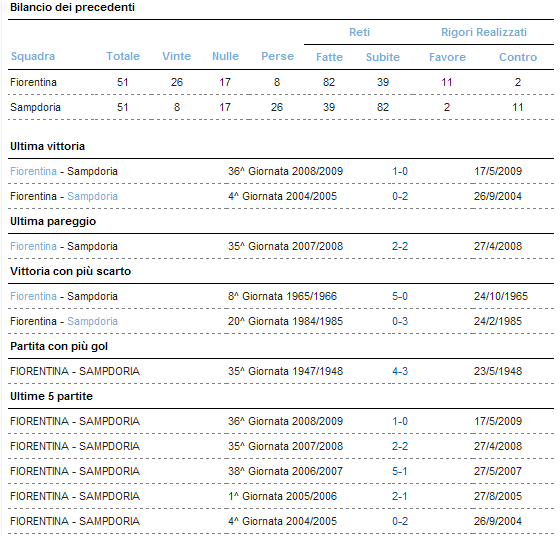Open the 0-3 score link

click(x=400, y=321)
